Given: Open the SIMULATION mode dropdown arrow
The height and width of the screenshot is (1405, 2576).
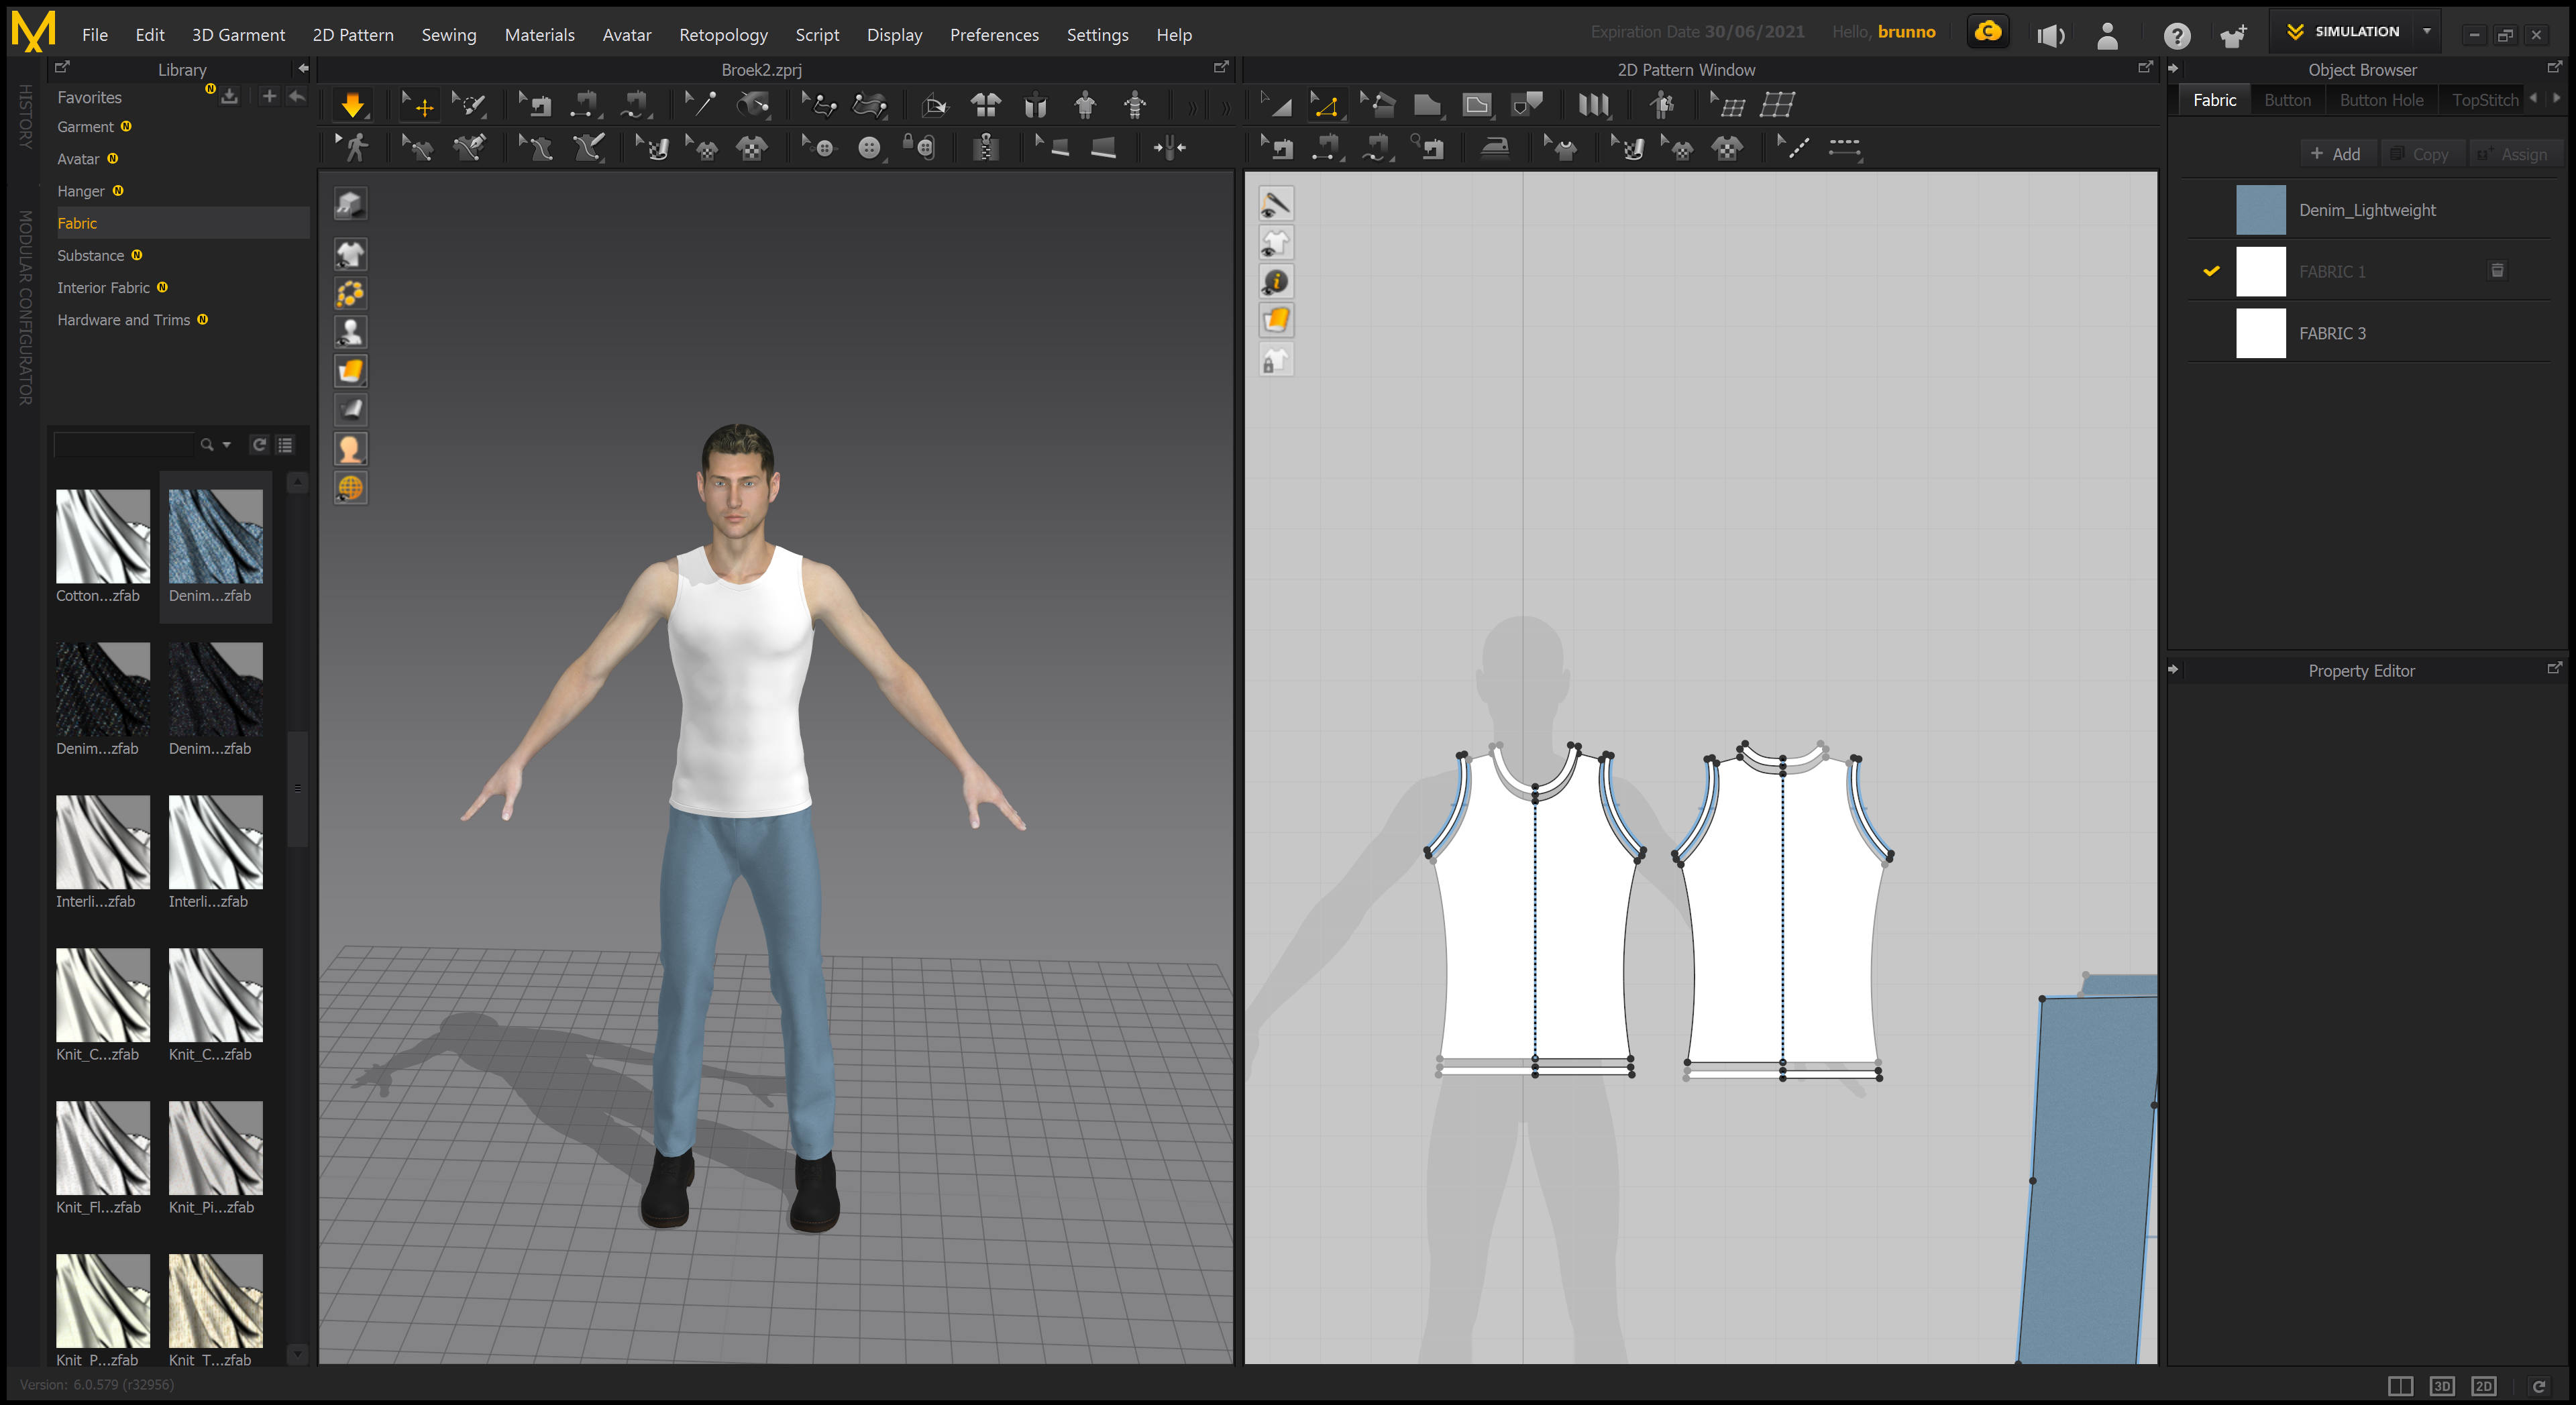Looking at the screenshot, I should pyautogui.click(x=2427, y=31).
